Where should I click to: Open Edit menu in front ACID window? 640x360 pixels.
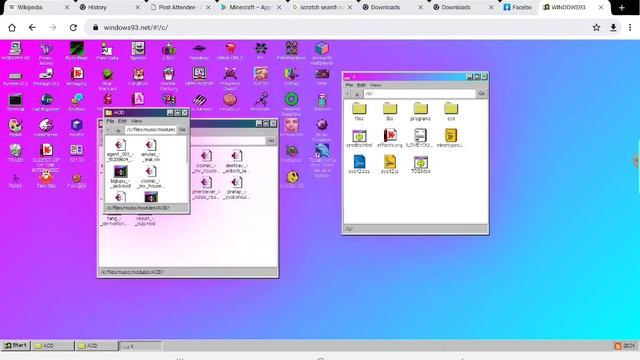click(x=122, y=121)
